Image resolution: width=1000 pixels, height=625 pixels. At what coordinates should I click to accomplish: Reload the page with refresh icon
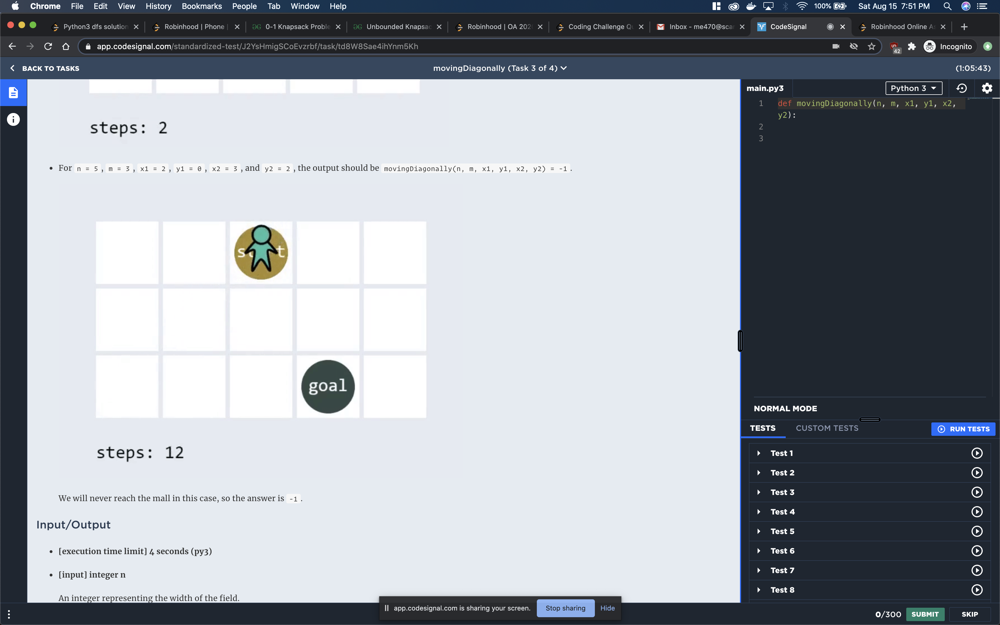pyautogui.click(x=48, y=46)
